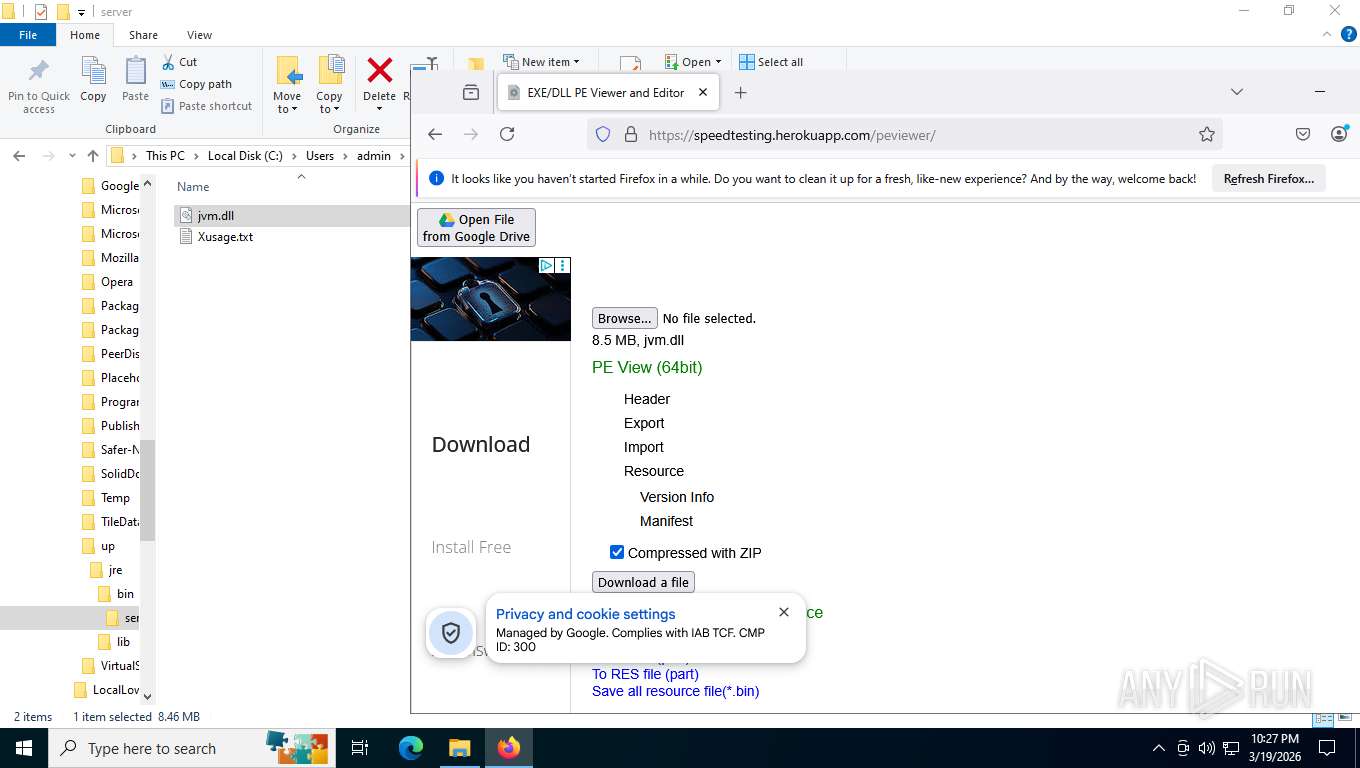Click the Firefox account icon

click(1340, 134)
